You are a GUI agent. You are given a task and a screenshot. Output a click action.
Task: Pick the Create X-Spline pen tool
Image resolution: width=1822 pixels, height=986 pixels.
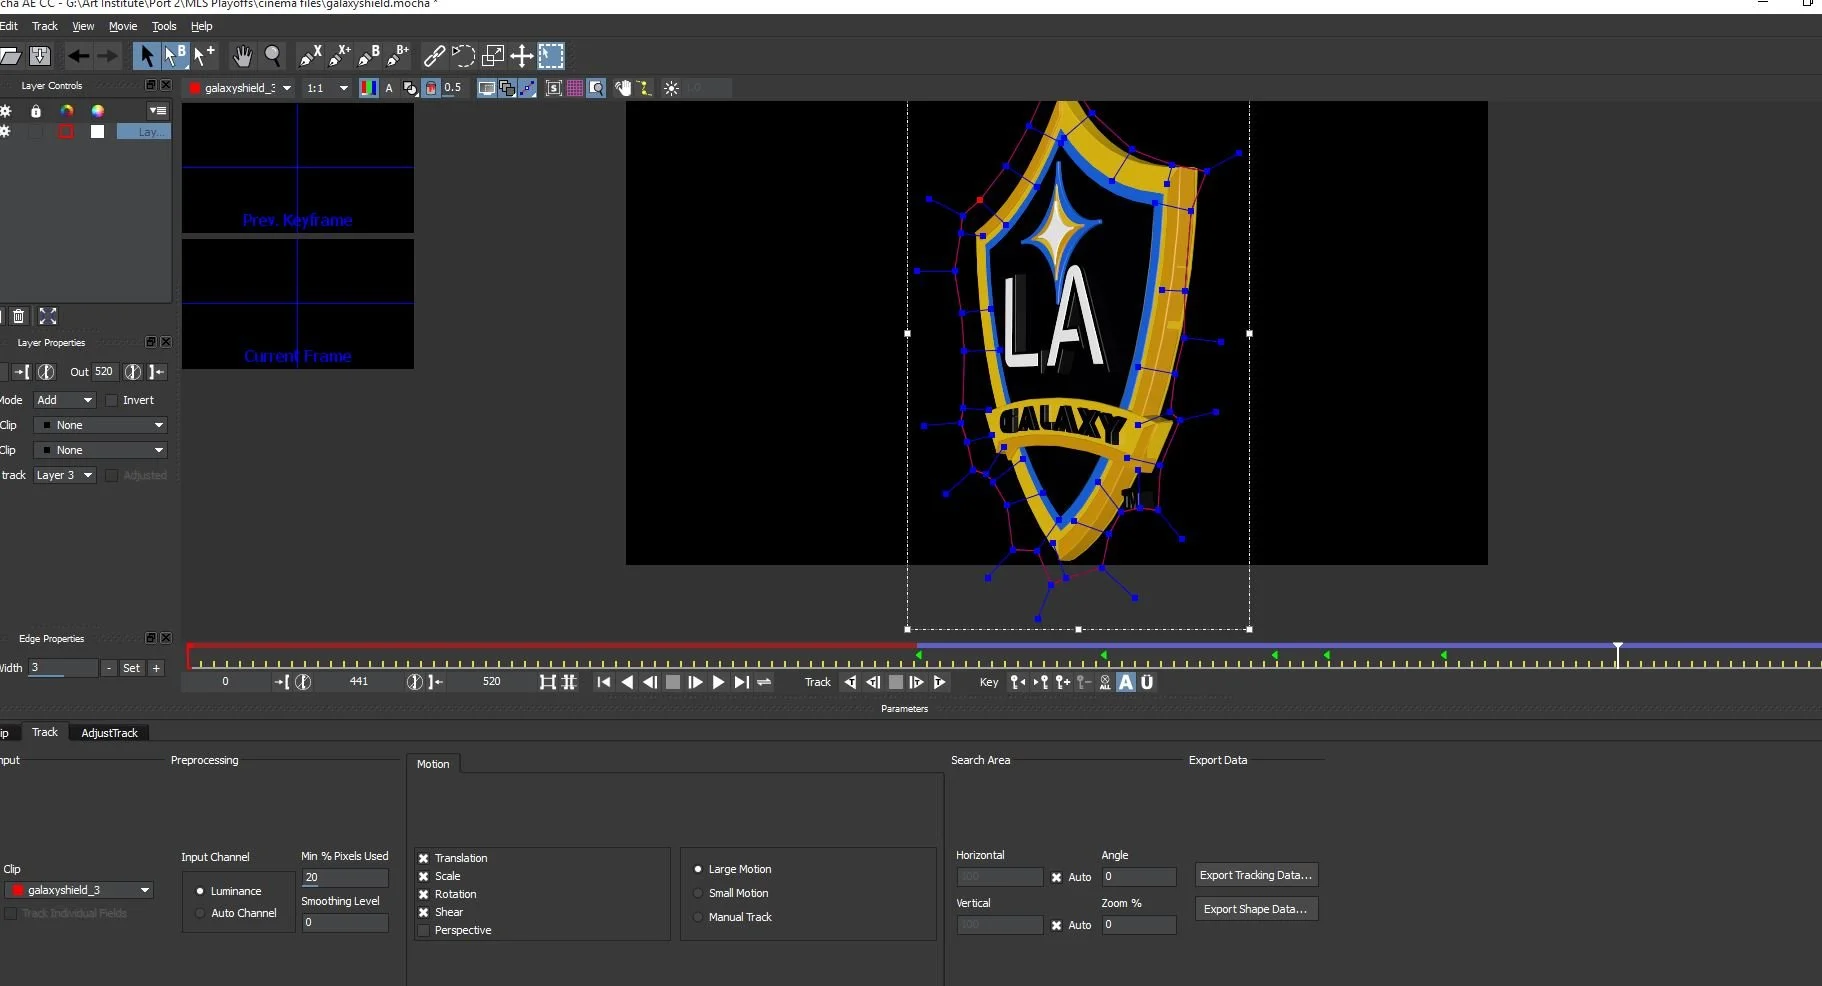(x=311, y=56)
